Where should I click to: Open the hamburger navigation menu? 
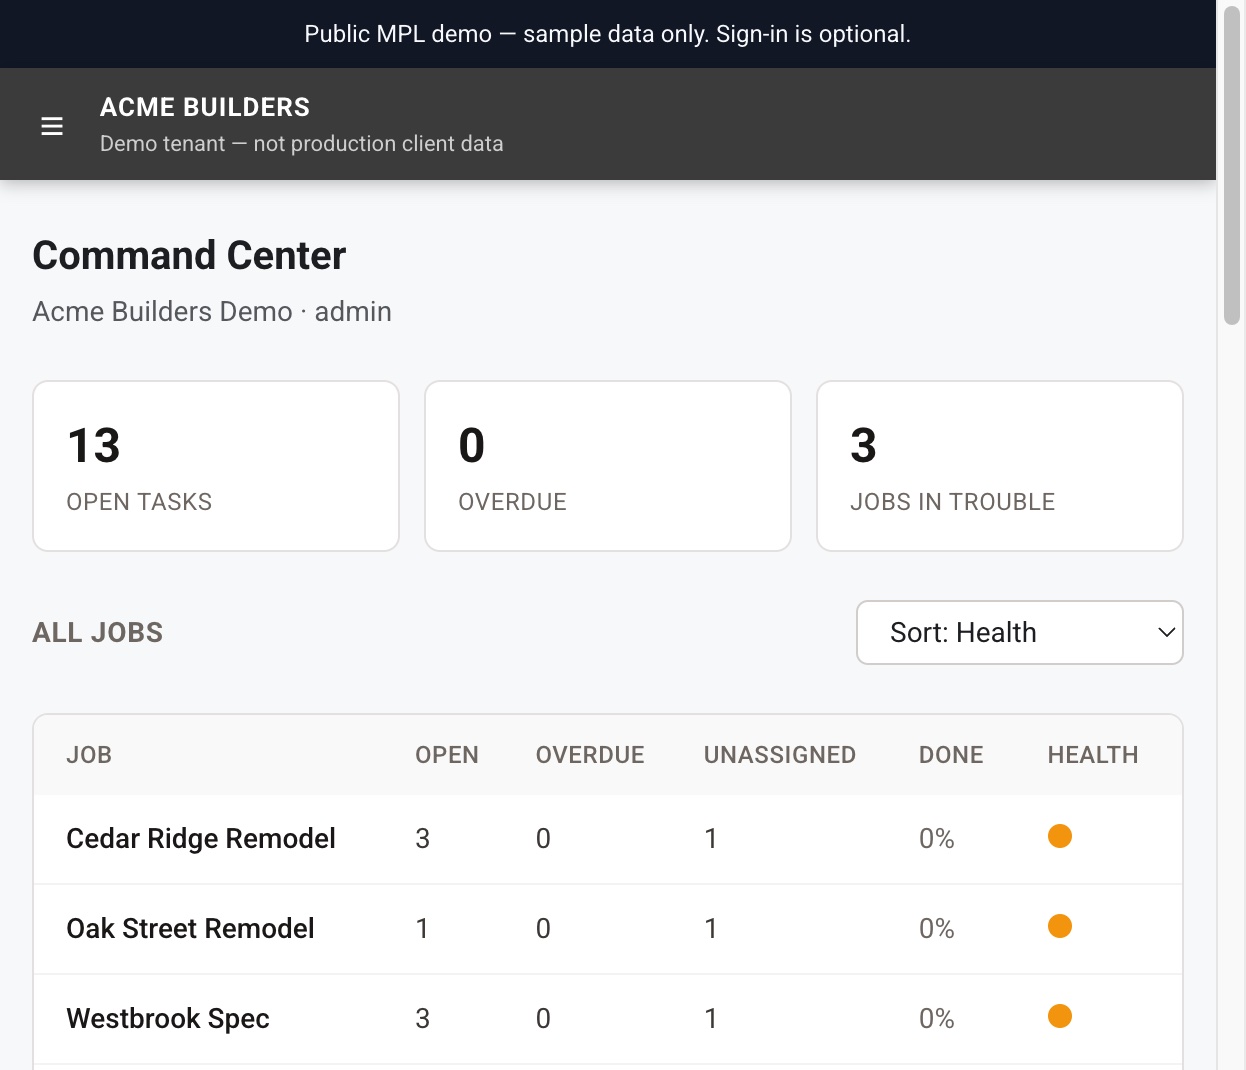pos(52,126)
